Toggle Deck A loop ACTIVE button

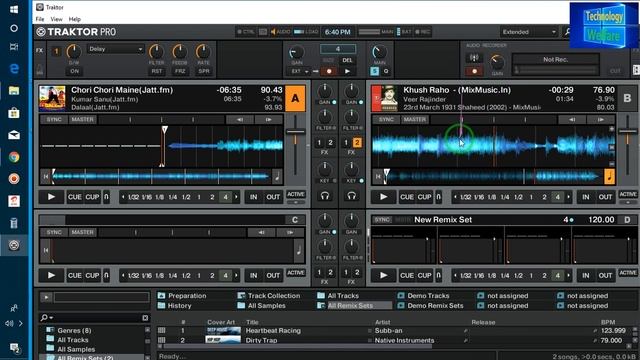(296, 194)
